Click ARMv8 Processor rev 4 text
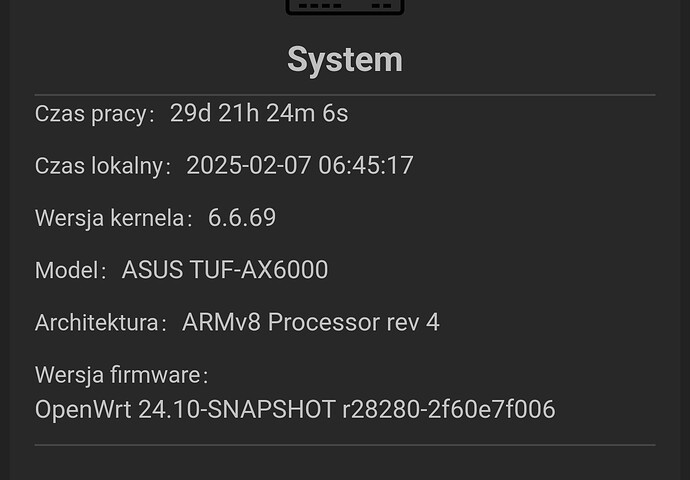 pyautogui.click(x=311, y=322)
